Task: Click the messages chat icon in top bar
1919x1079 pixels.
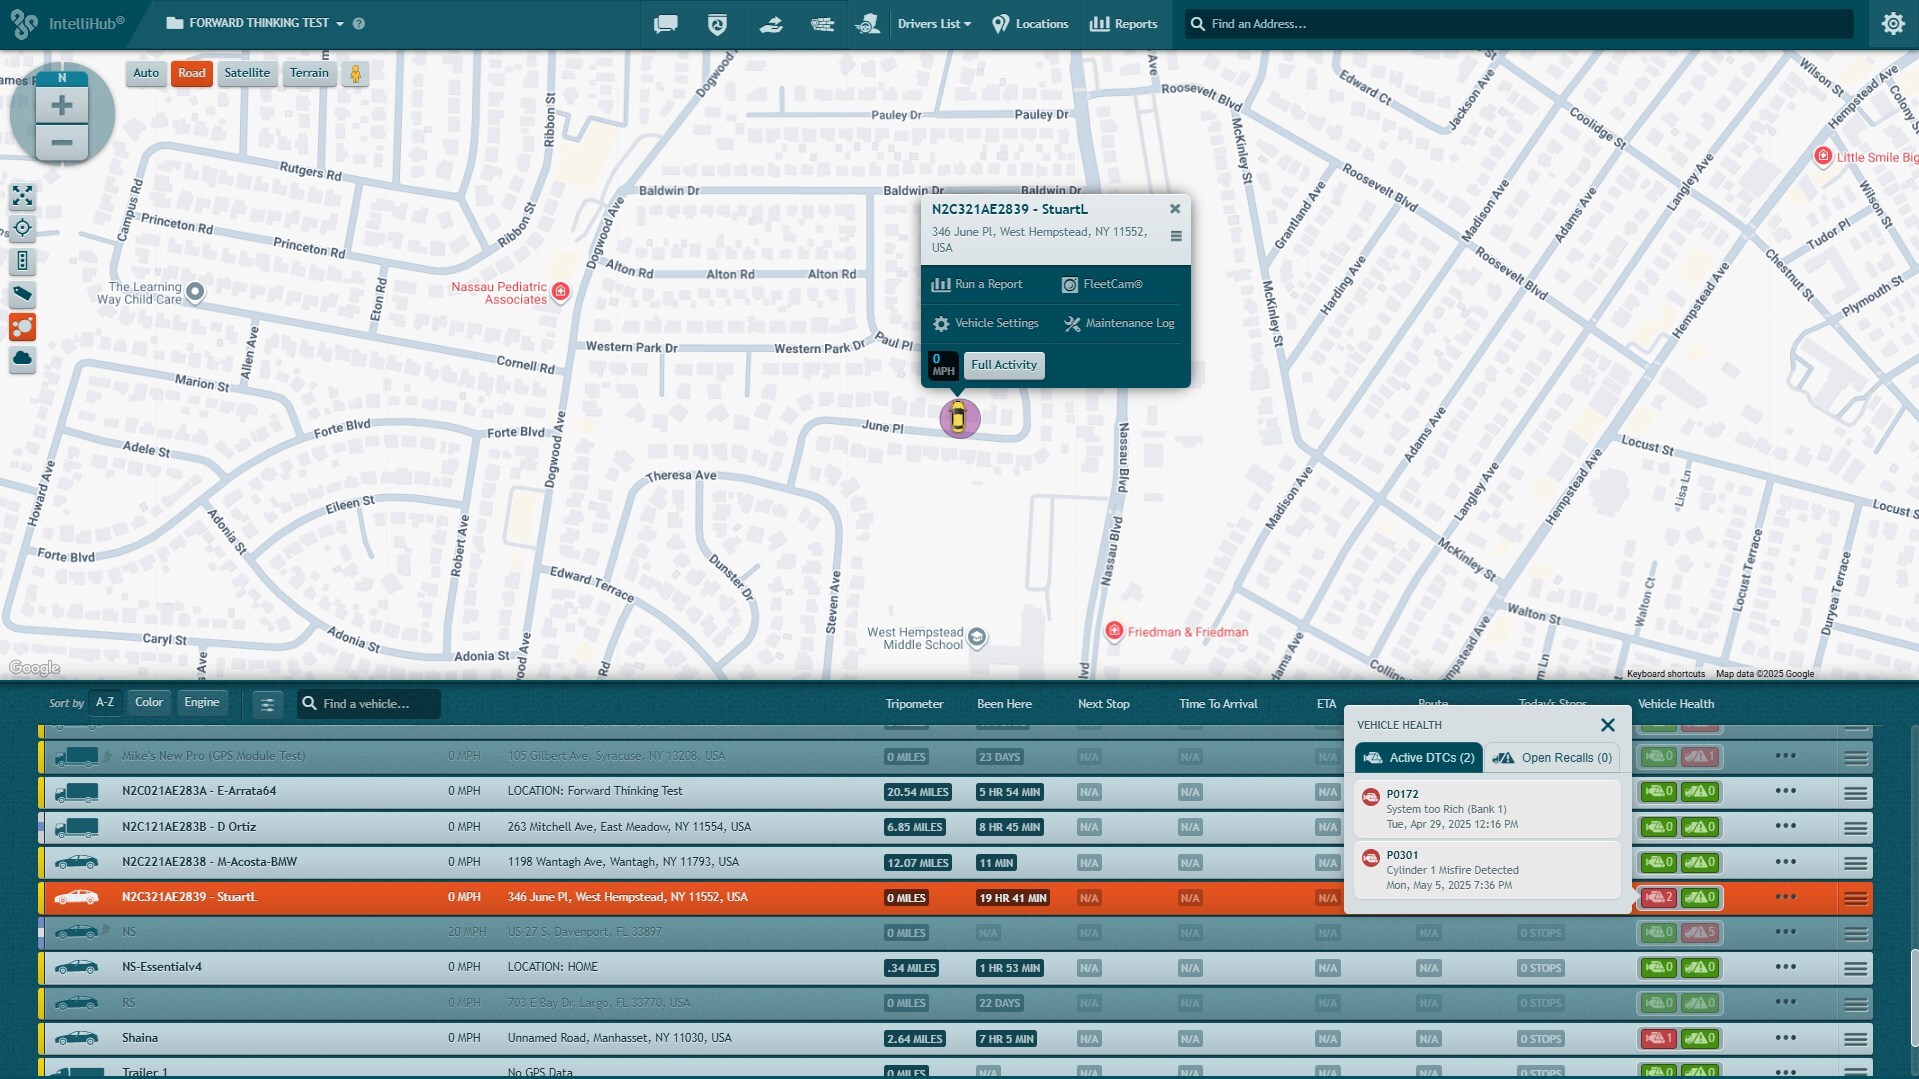Action: click(665, 24)
